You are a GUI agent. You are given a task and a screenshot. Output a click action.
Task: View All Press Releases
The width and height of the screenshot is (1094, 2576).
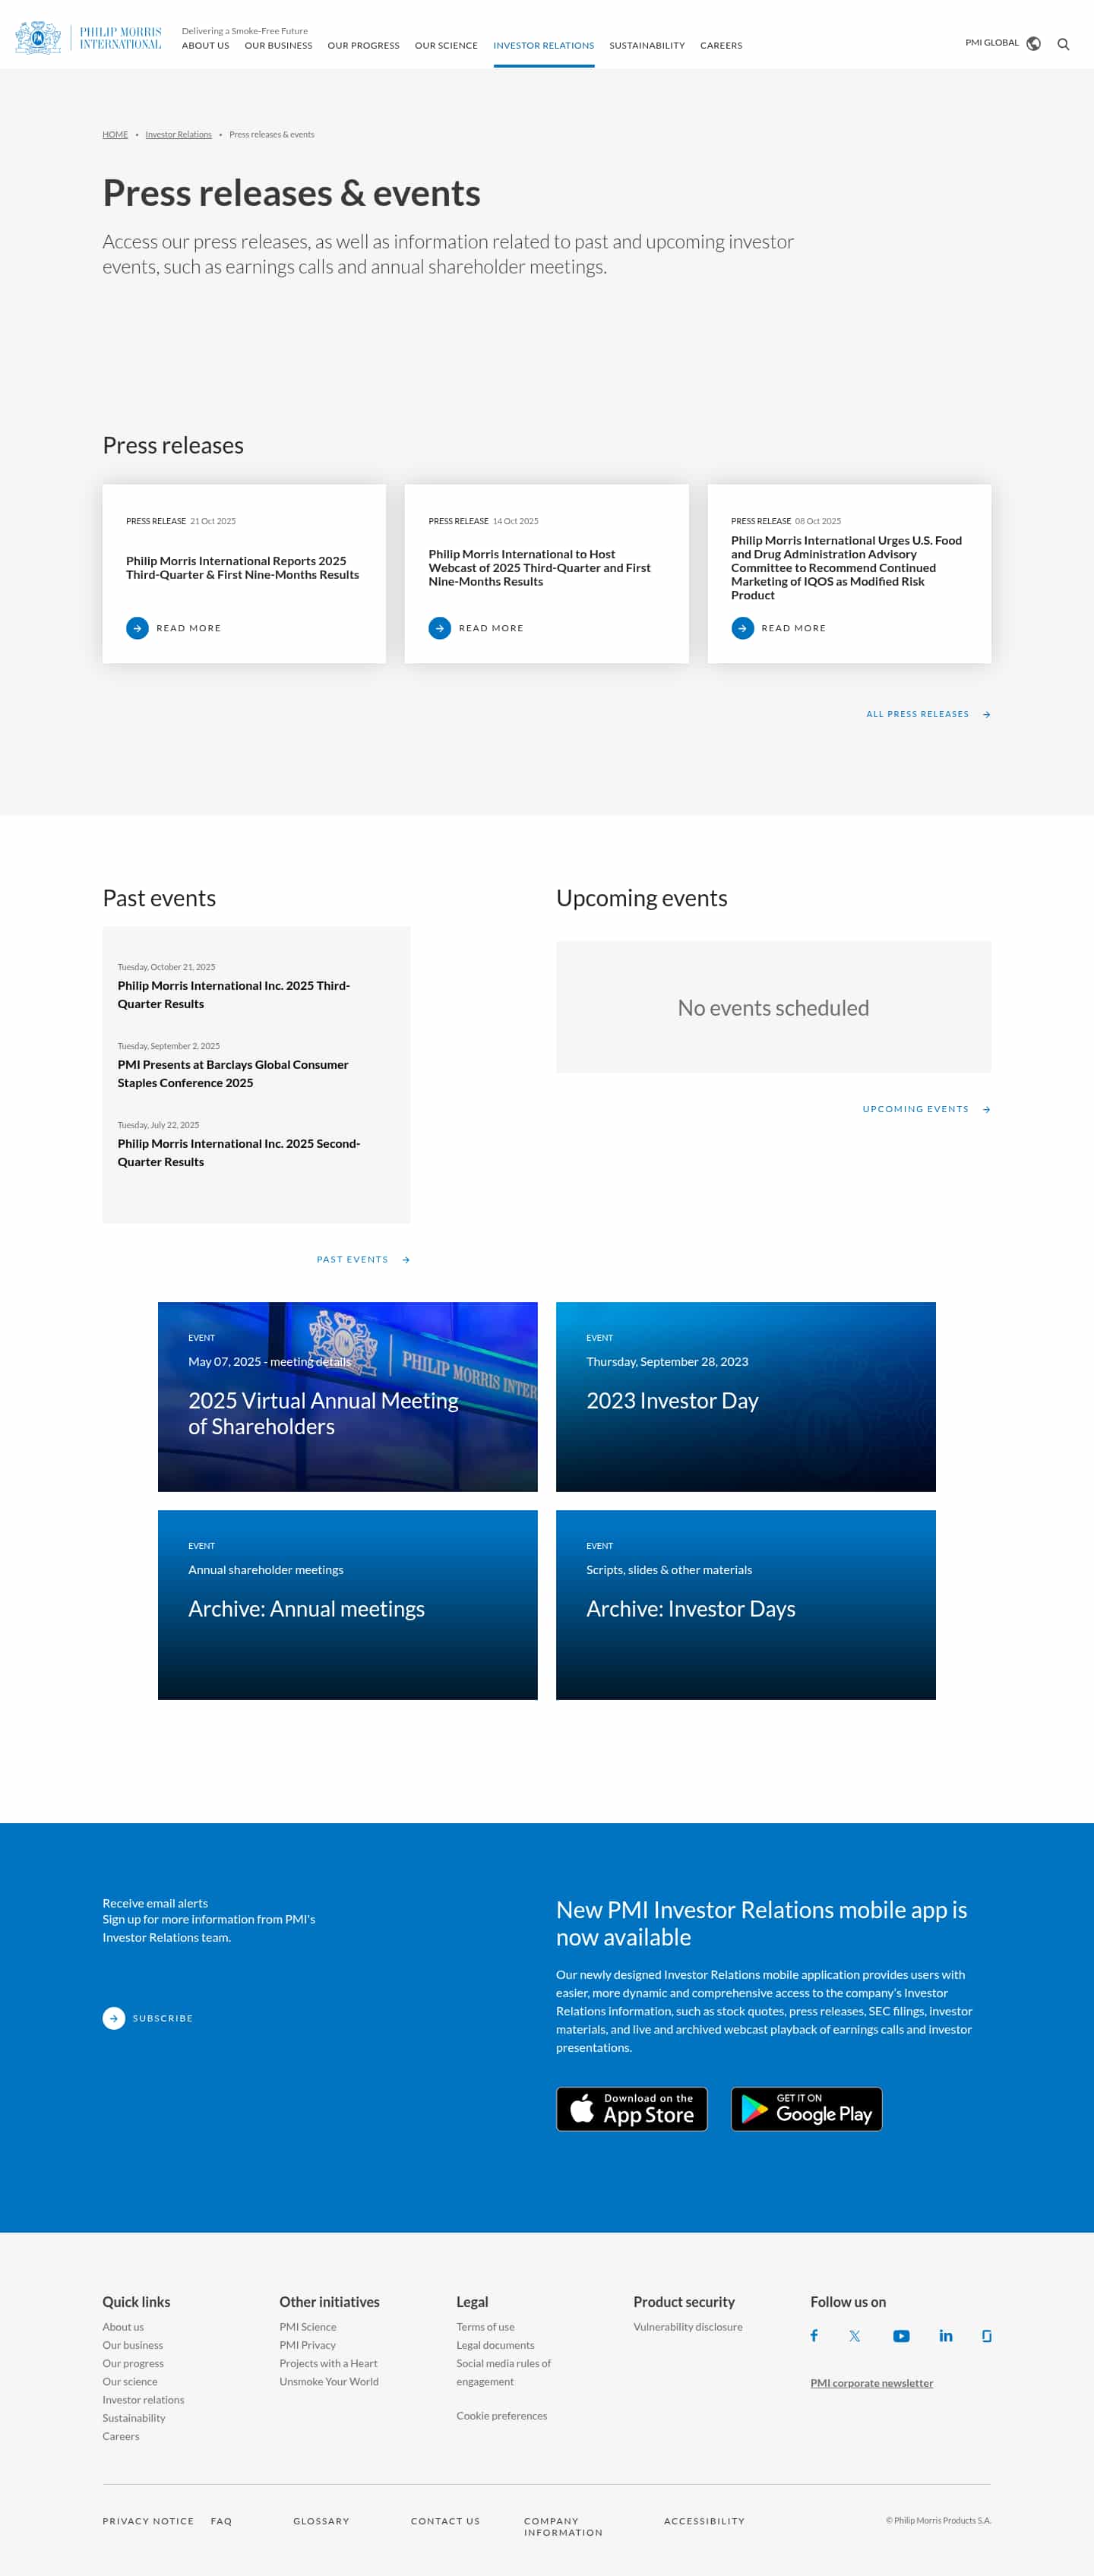pos(917,714)
